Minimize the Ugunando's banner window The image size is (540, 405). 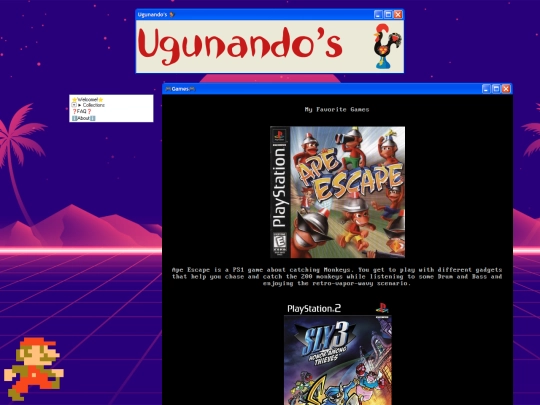378,14
